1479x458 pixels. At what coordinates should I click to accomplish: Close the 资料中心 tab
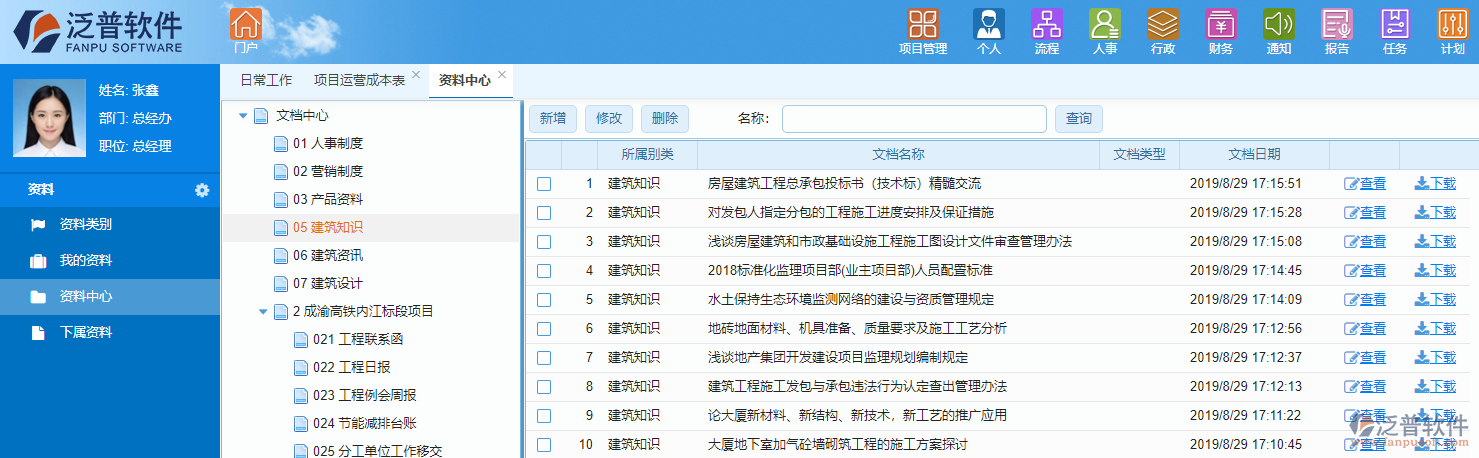[x=502, y=75]
